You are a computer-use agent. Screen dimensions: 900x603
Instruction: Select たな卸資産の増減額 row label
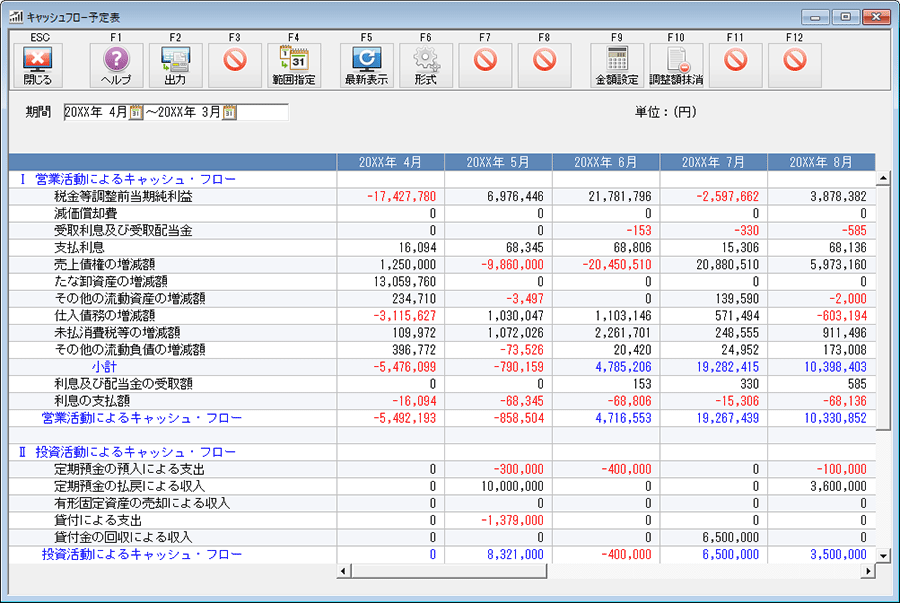111,282
